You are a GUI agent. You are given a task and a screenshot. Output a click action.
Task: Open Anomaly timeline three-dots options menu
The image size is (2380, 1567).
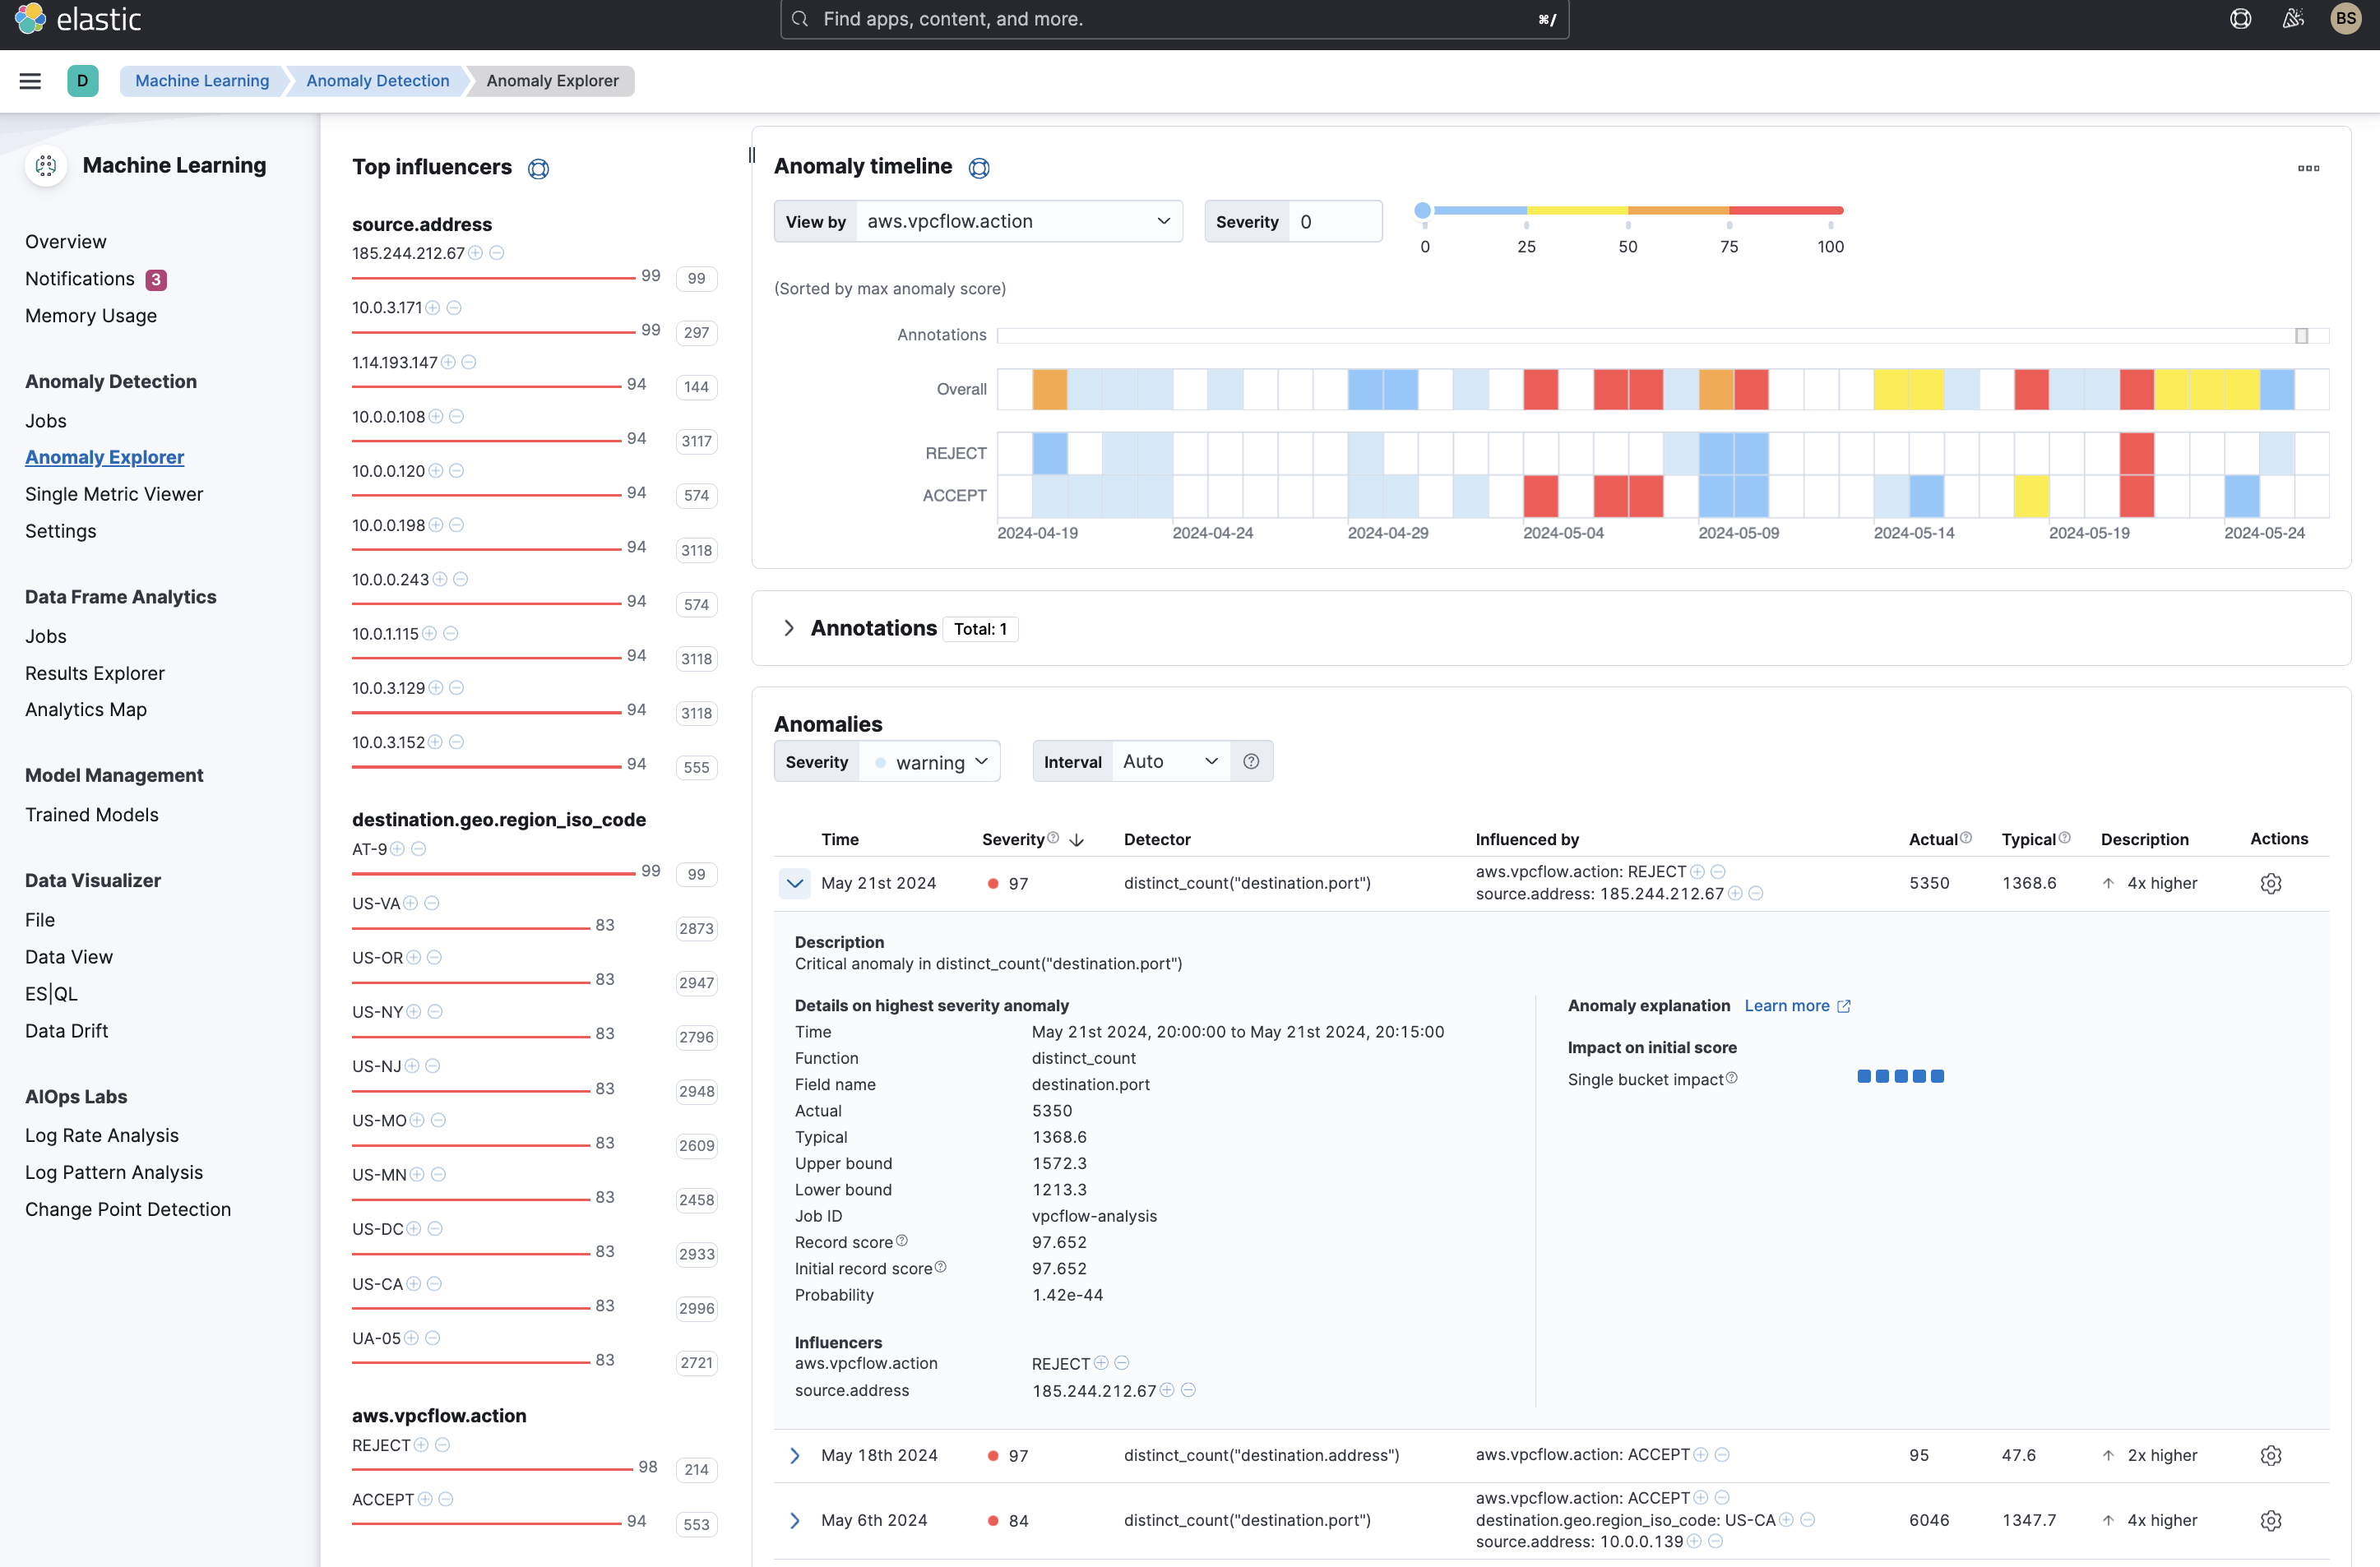click(x=2308, y=168)
